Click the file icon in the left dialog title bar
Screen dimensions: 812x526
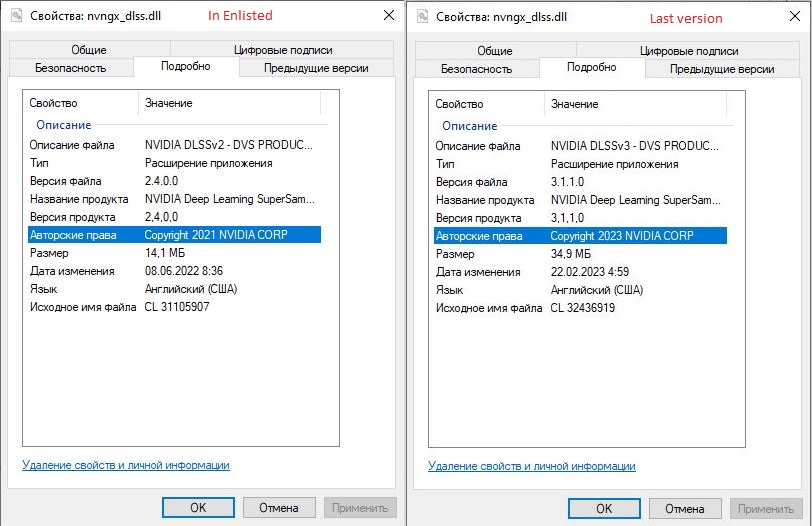(x=16, y=16)
